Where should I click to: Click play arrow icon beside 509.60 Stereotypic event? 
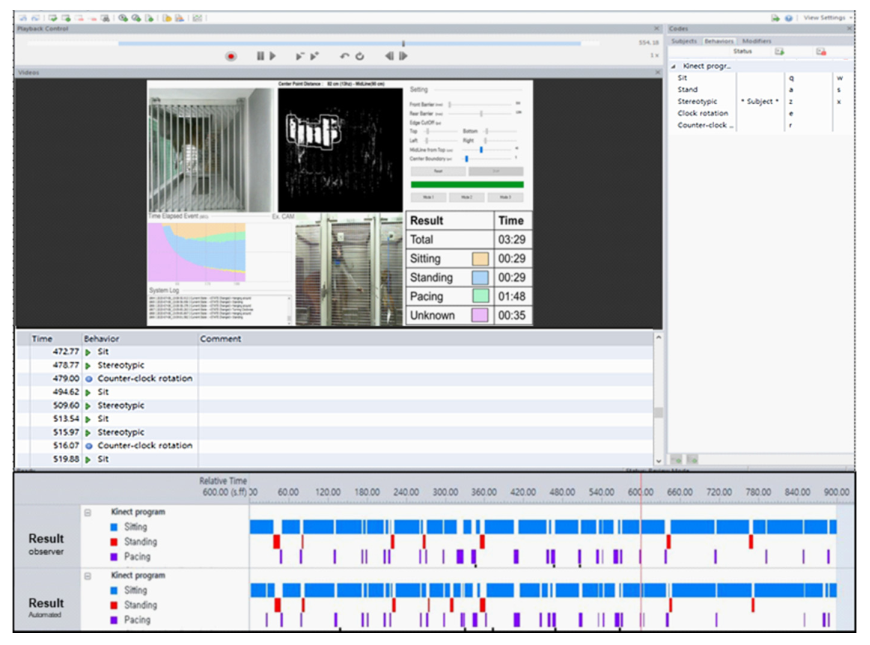pos(88,406)
